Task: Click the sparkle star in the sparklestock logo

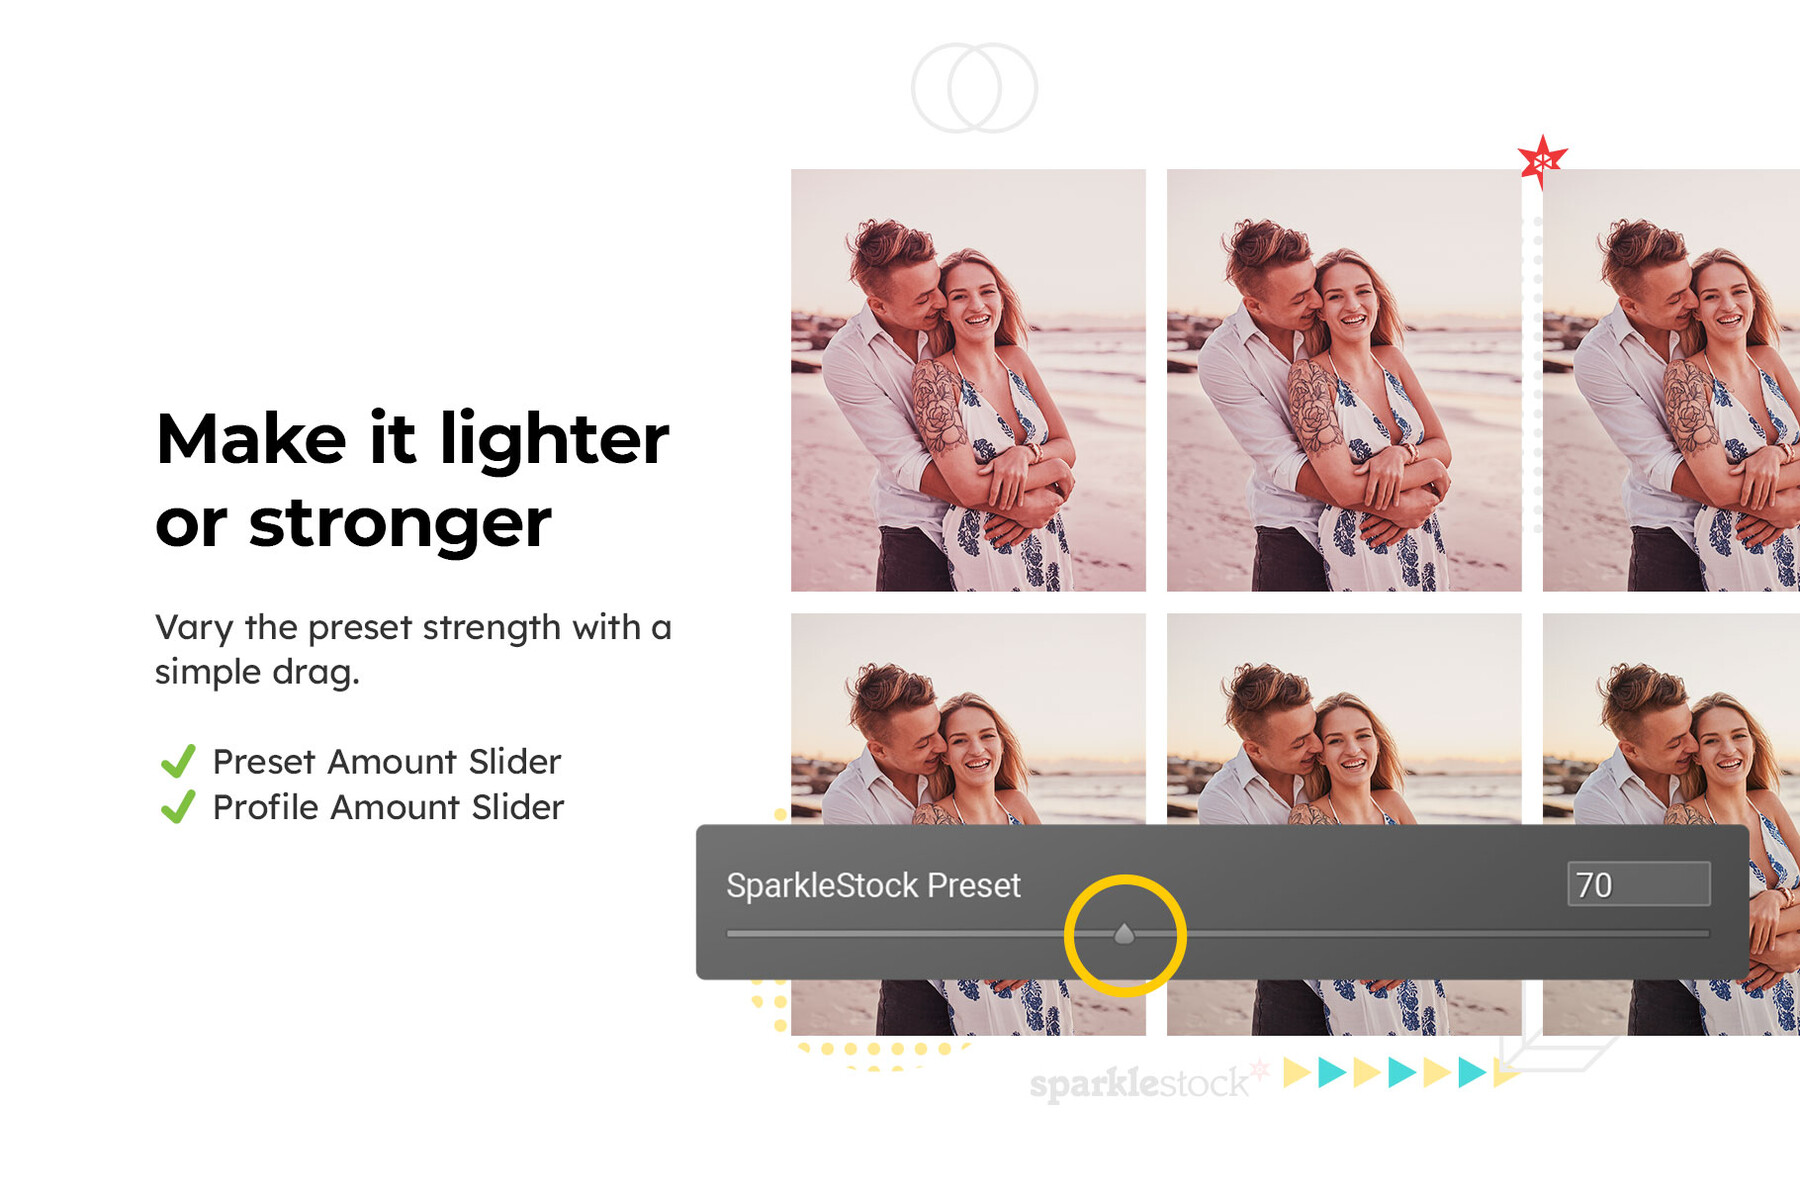Action: (x=1258, y=1069)
